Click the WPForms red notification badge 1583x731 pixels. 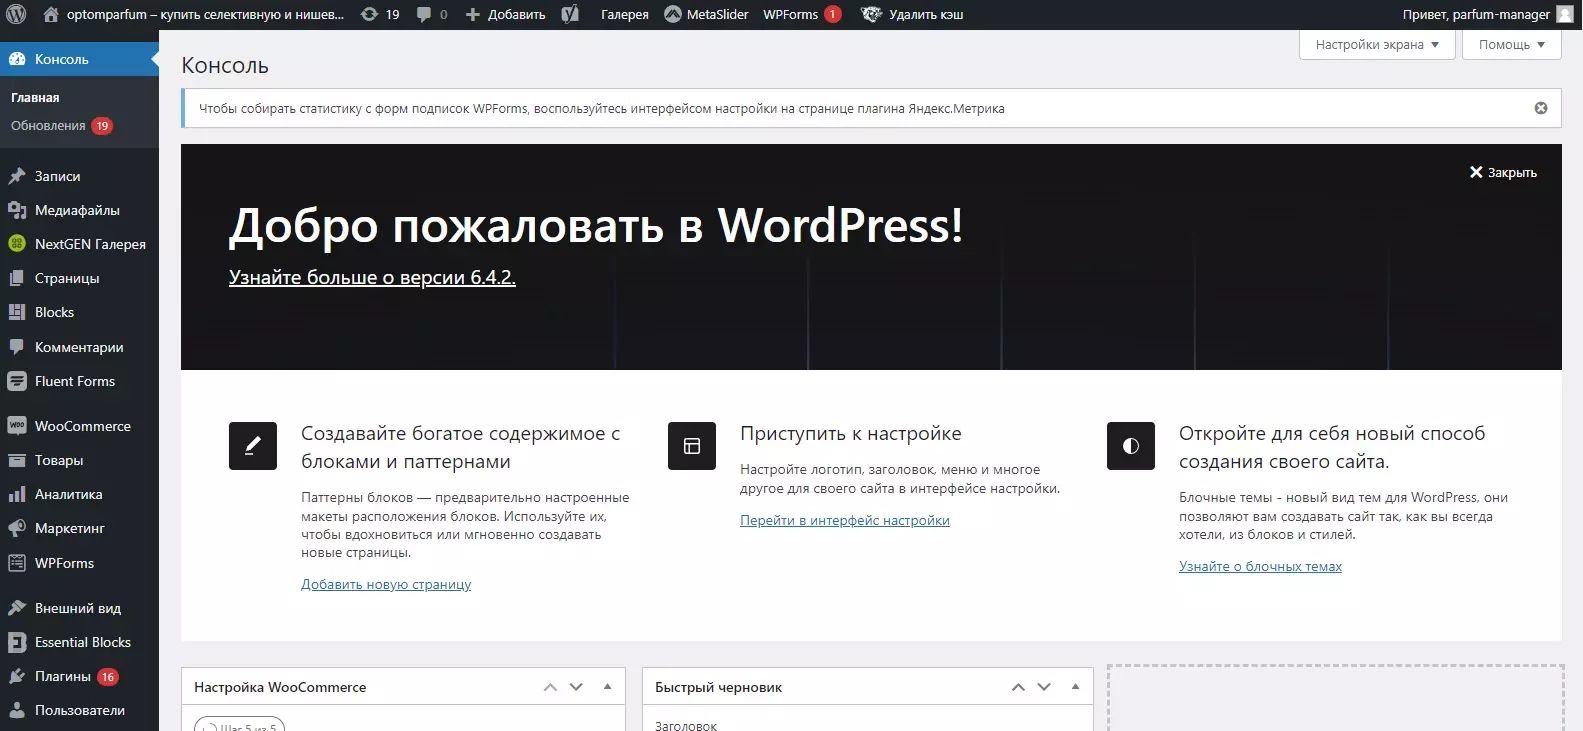[x=832, y=14]
